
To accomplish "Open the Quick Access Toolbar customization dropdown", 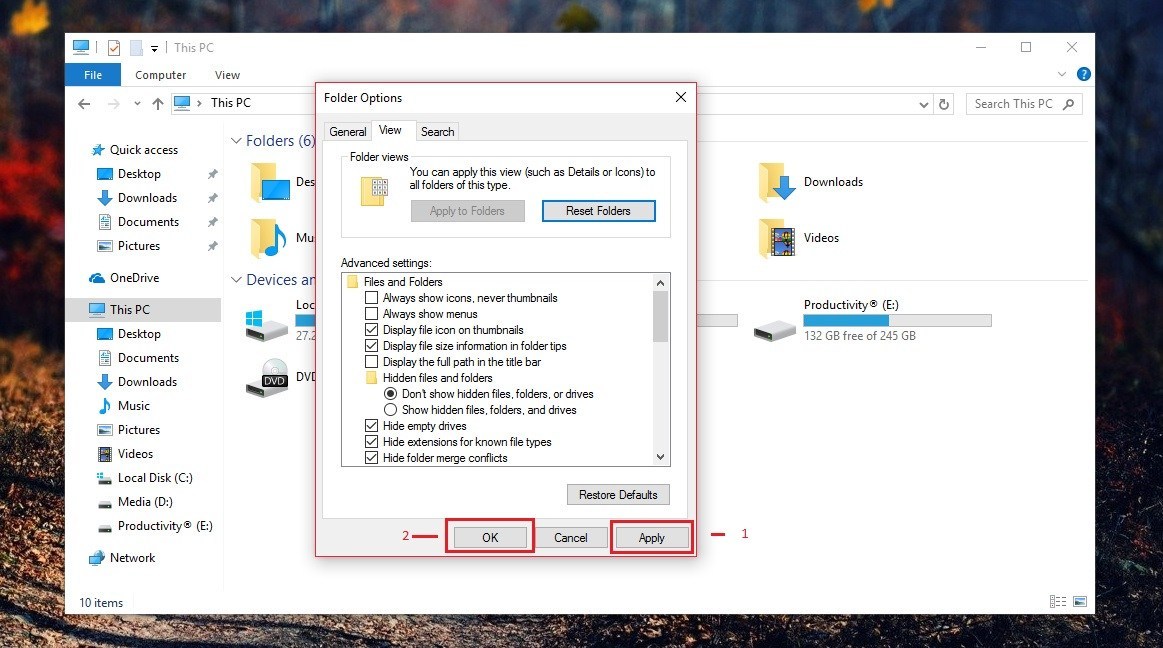I will 153,47.
